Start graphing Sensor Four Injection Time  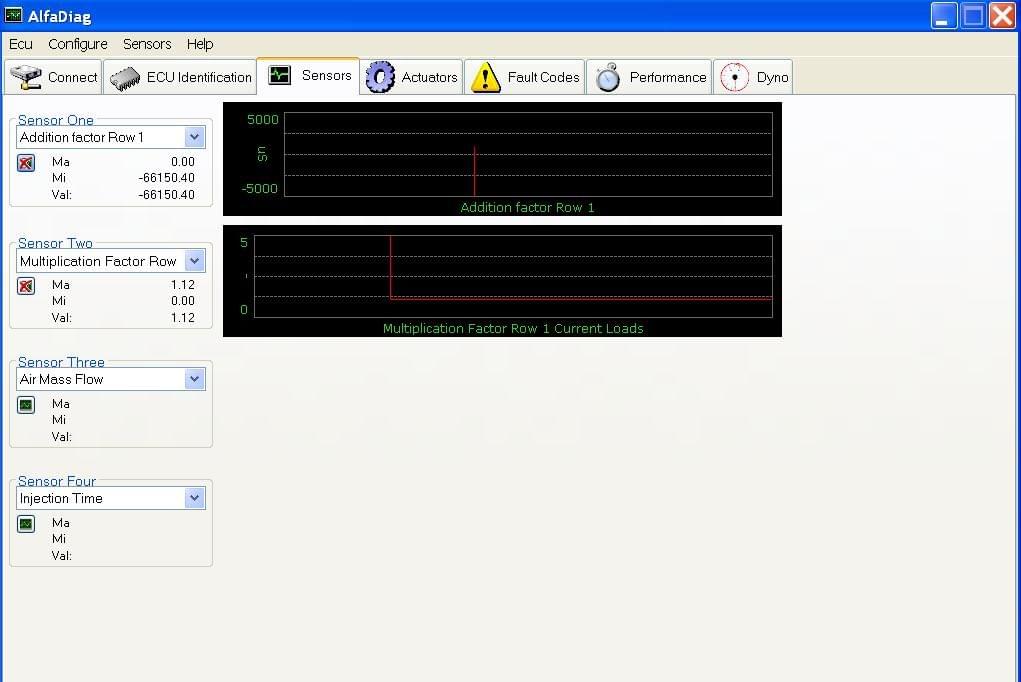pos(26,524)
